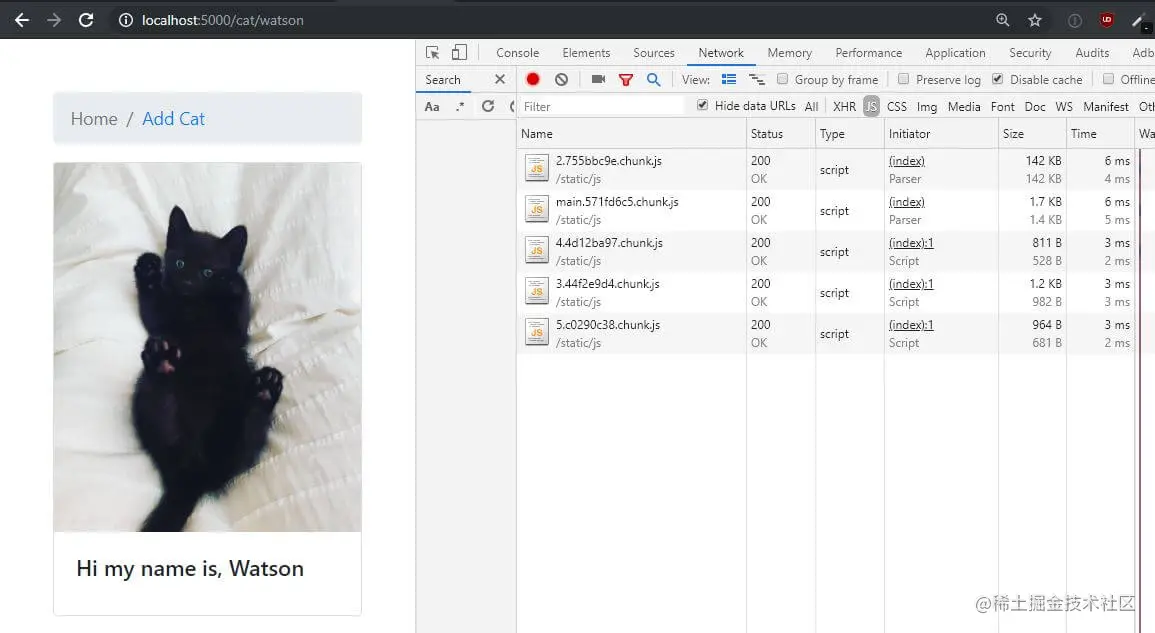
Task: Click the Add Cat breadcrumb link
Action: tap(173, 119)
